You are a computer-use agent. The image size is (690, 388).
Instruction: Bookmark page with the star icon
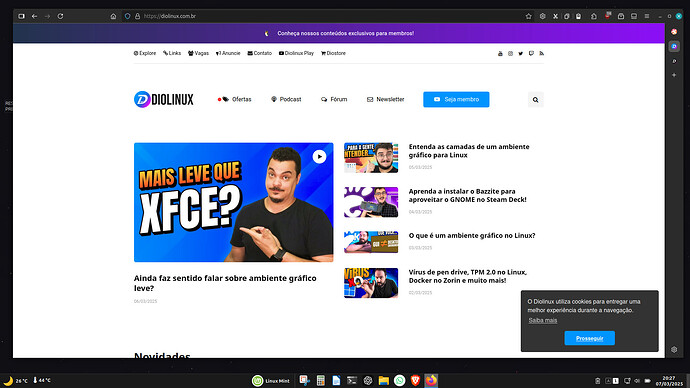(x=529, y=16)
